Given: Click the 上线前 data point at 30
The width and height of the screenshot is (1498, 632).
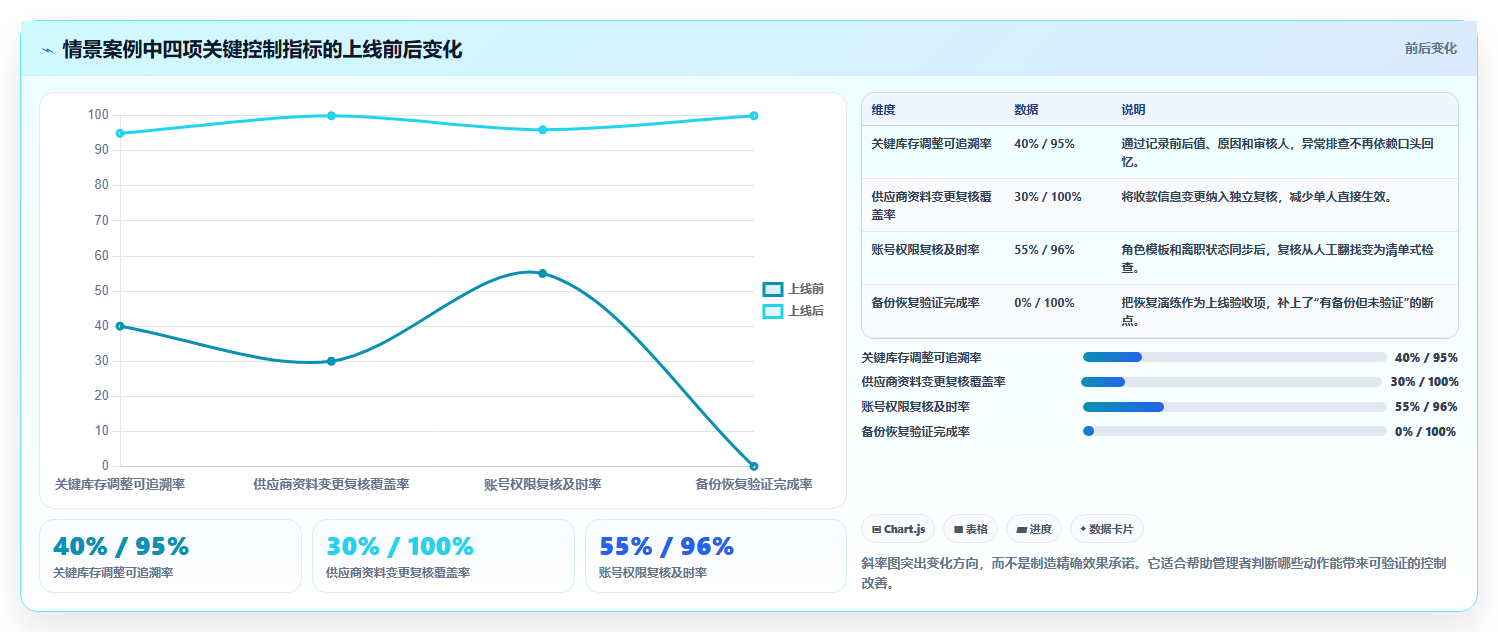Looking at the screenshot, I should [331, 361].
